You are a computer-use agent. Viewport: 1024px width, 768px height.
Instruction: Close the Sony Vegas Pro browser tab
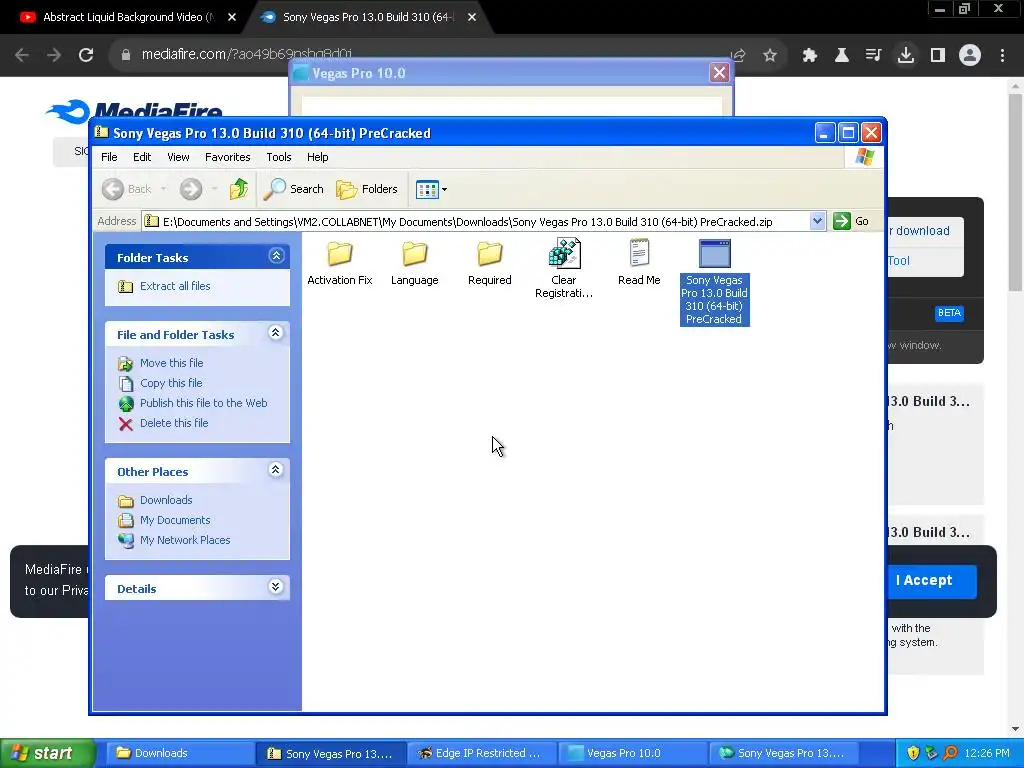(472, 17)
